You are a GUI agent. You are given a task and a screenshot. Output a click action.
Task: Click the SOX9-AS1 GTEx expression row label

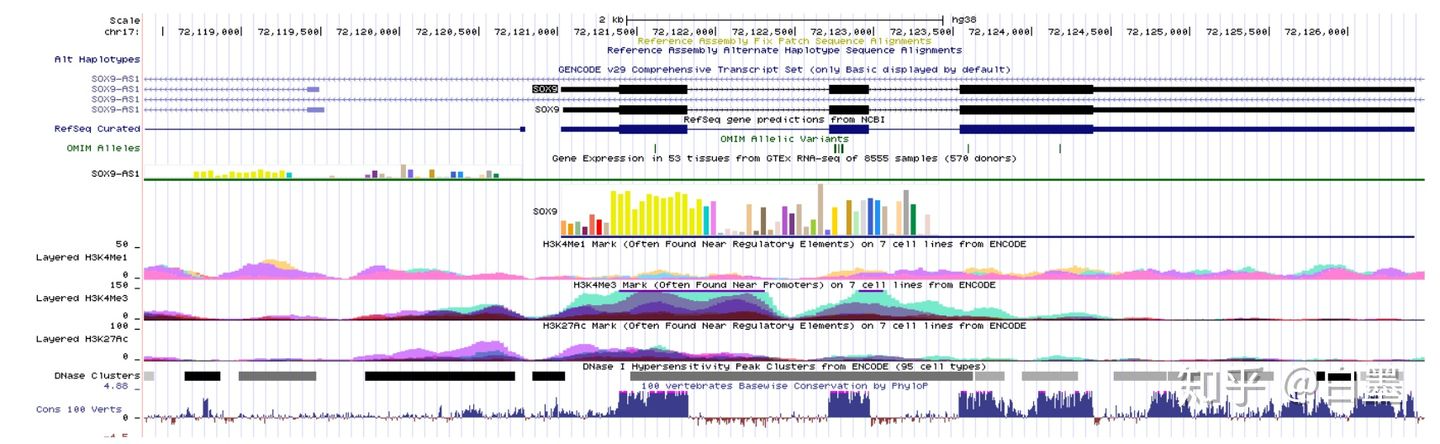coord(116,173)
